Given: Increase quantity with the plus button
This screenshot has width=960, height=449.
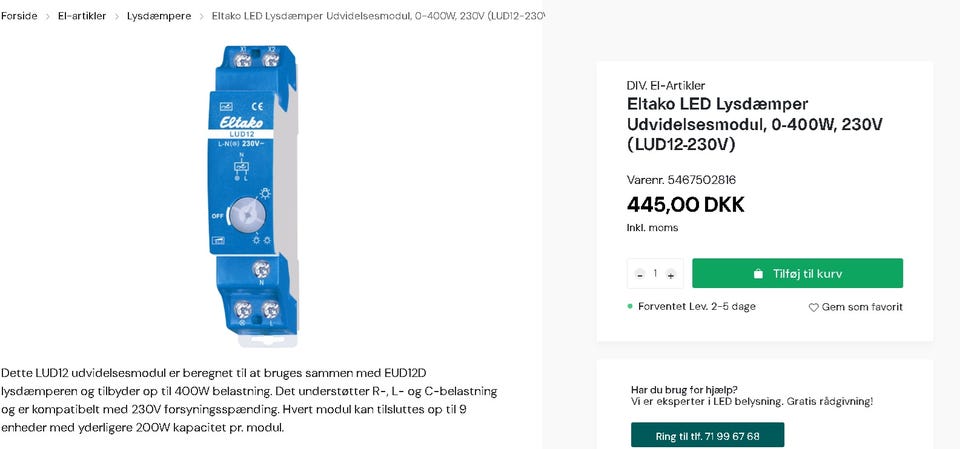Looking at the screenshot, I should click(x=670, y=274).
